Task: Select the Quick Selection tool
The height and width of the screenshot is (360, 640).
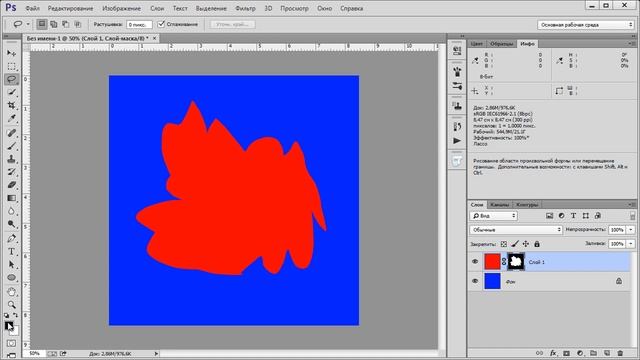Action: tap(11, 92)
